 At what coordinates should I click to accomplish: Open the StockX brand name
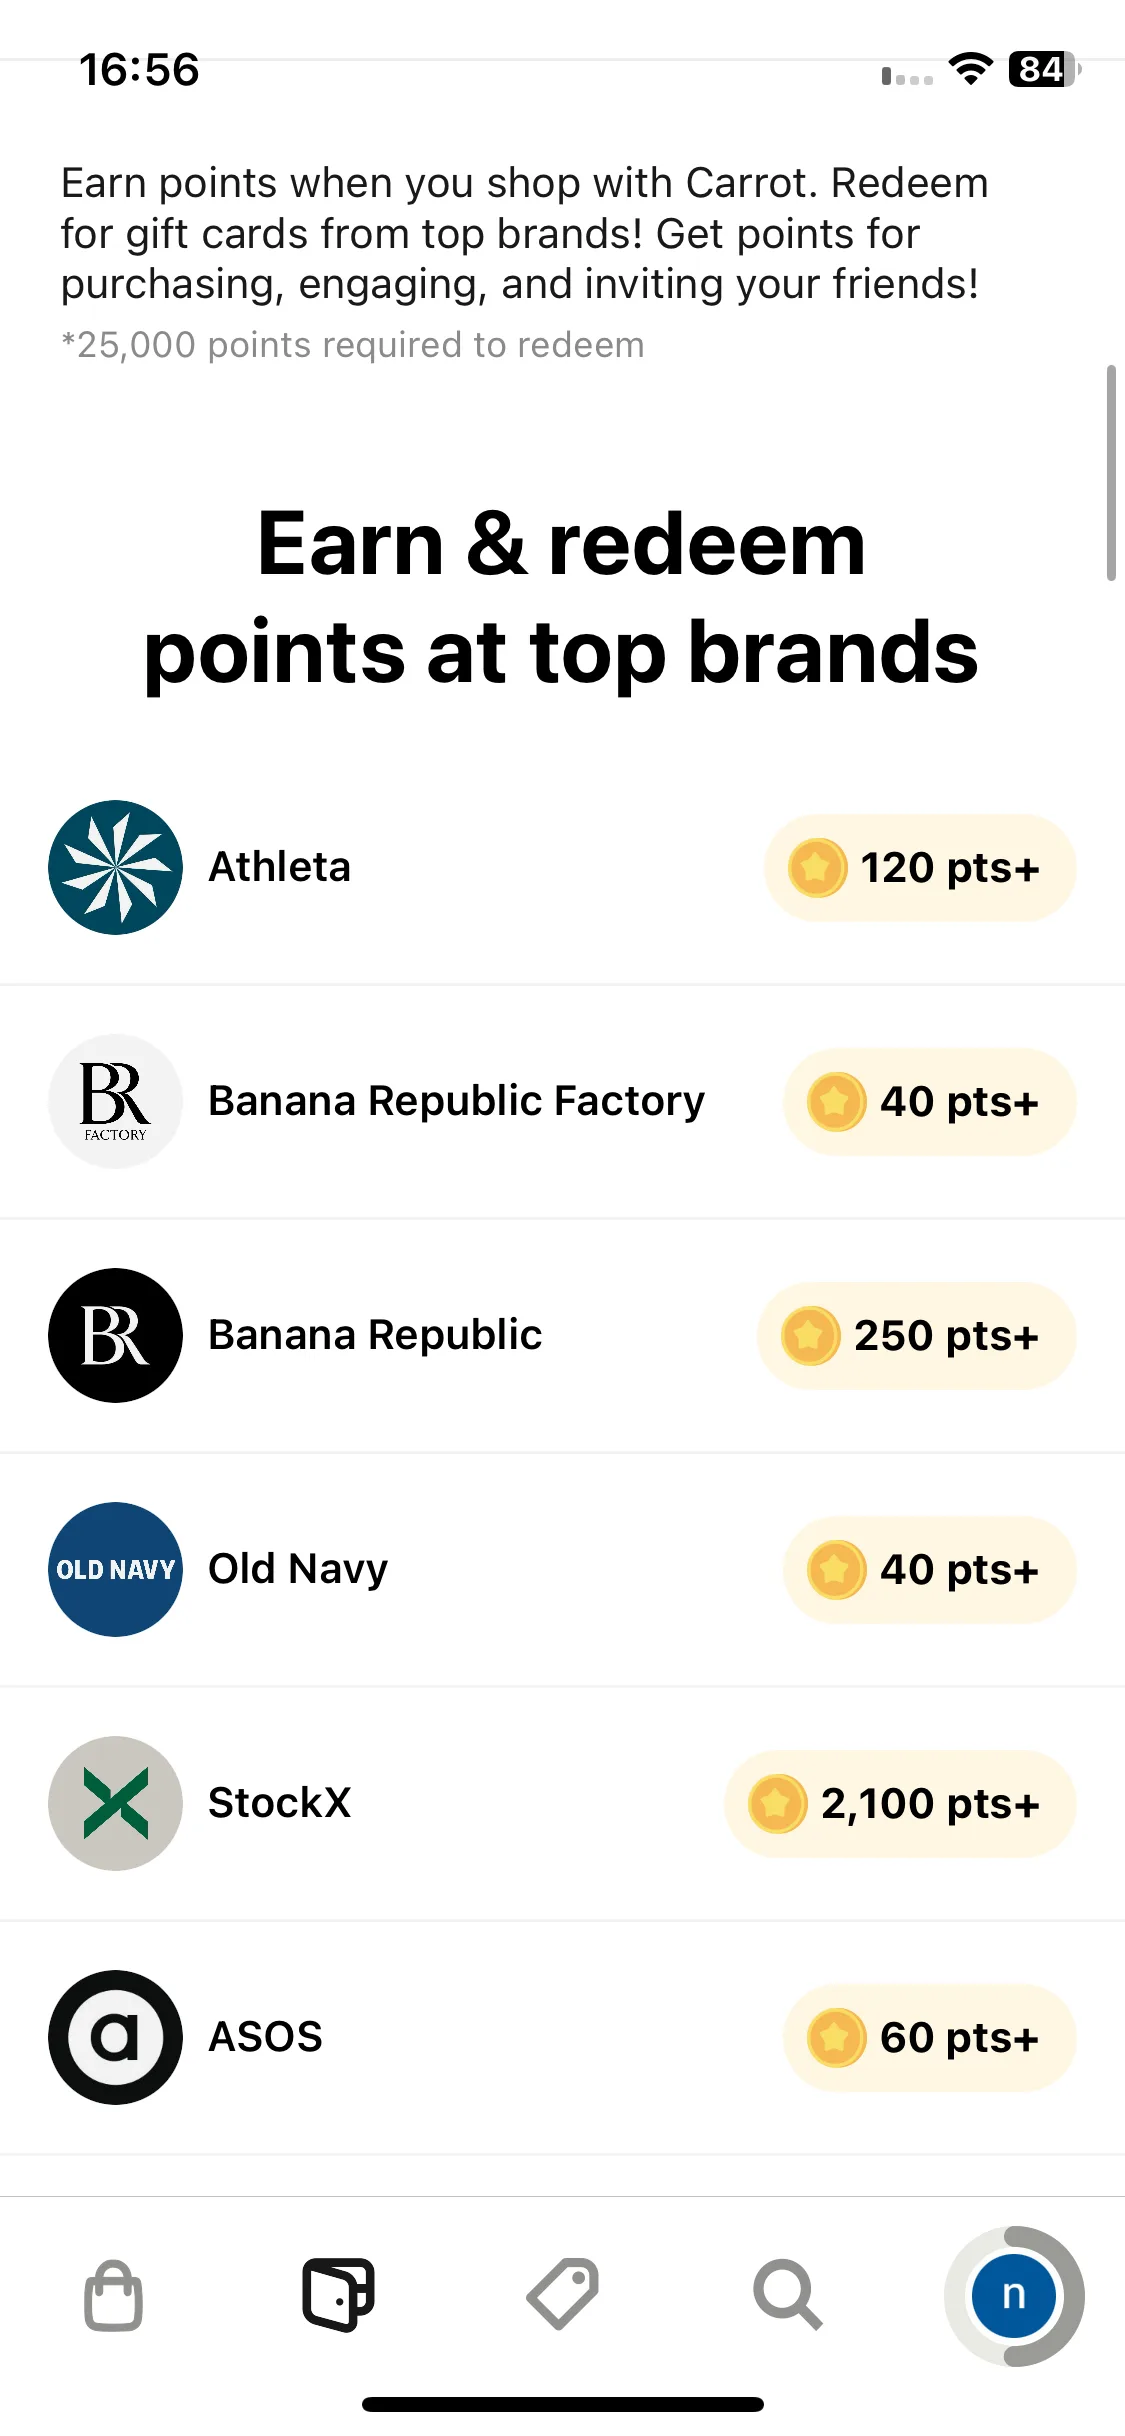click(x=280, y=1803)
